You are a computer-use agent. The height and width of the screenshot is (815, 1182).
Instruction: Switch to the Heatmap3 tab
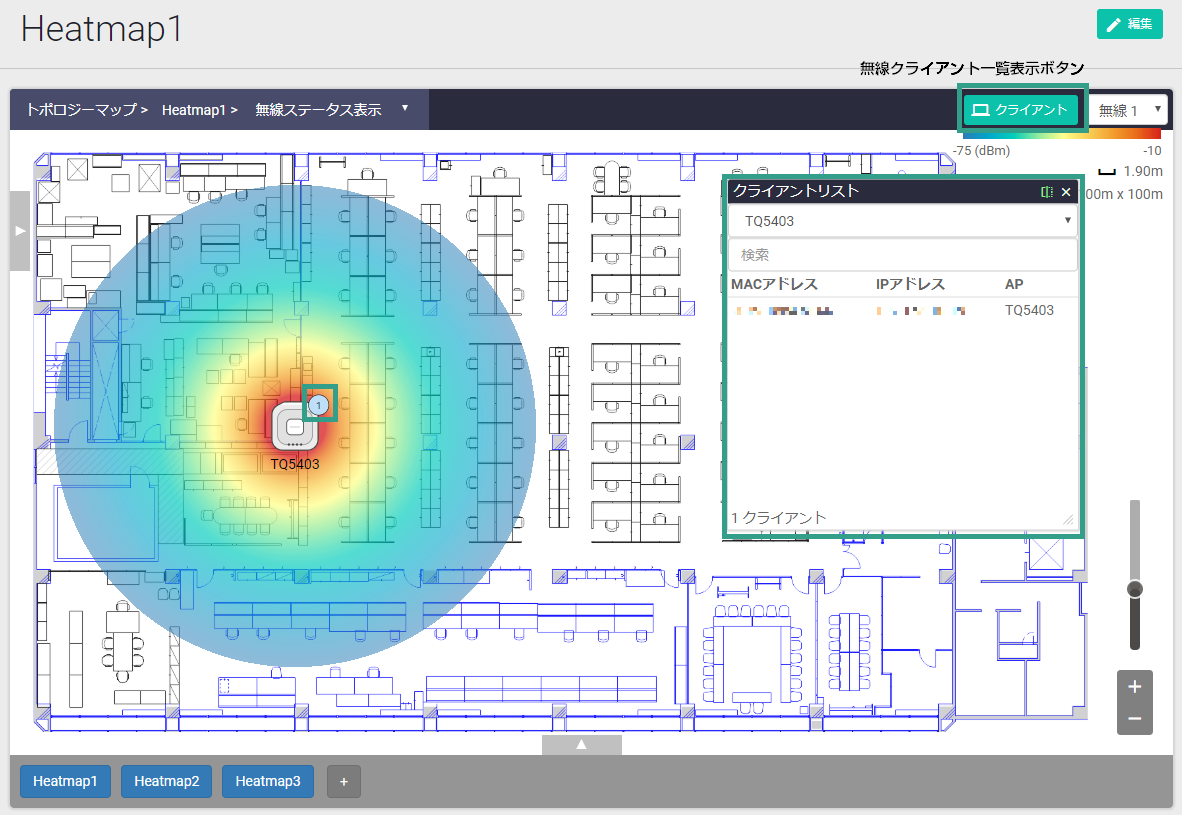(x=268, y=782)
